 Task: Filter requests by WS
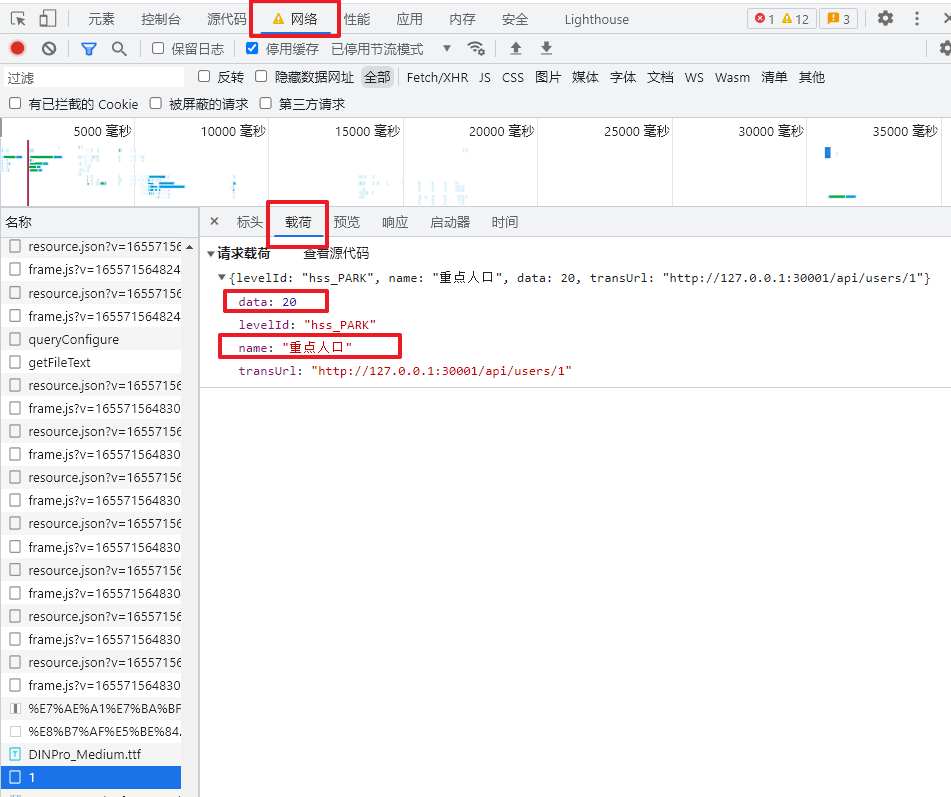694,77
